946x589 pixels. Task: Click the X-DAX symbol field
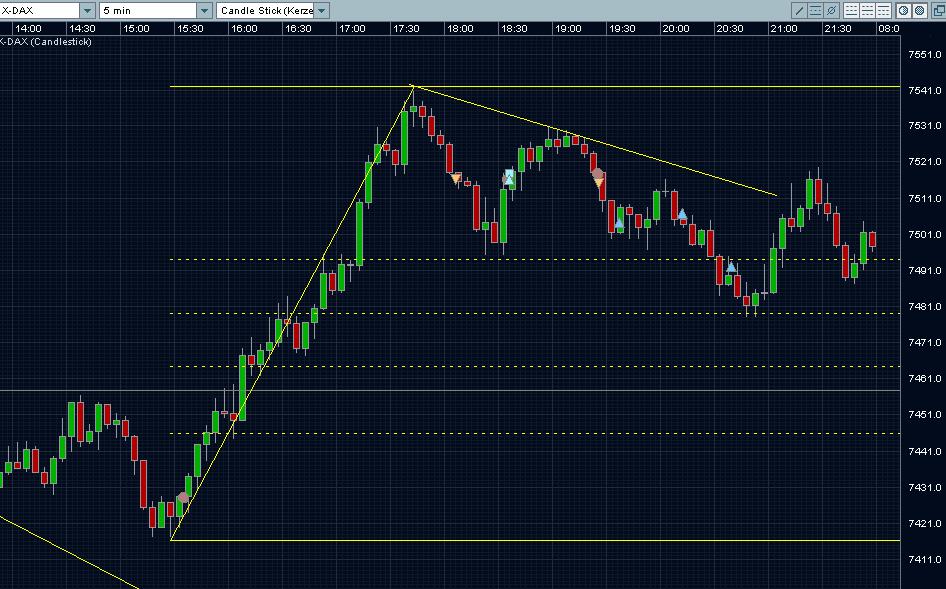point(39,10)
